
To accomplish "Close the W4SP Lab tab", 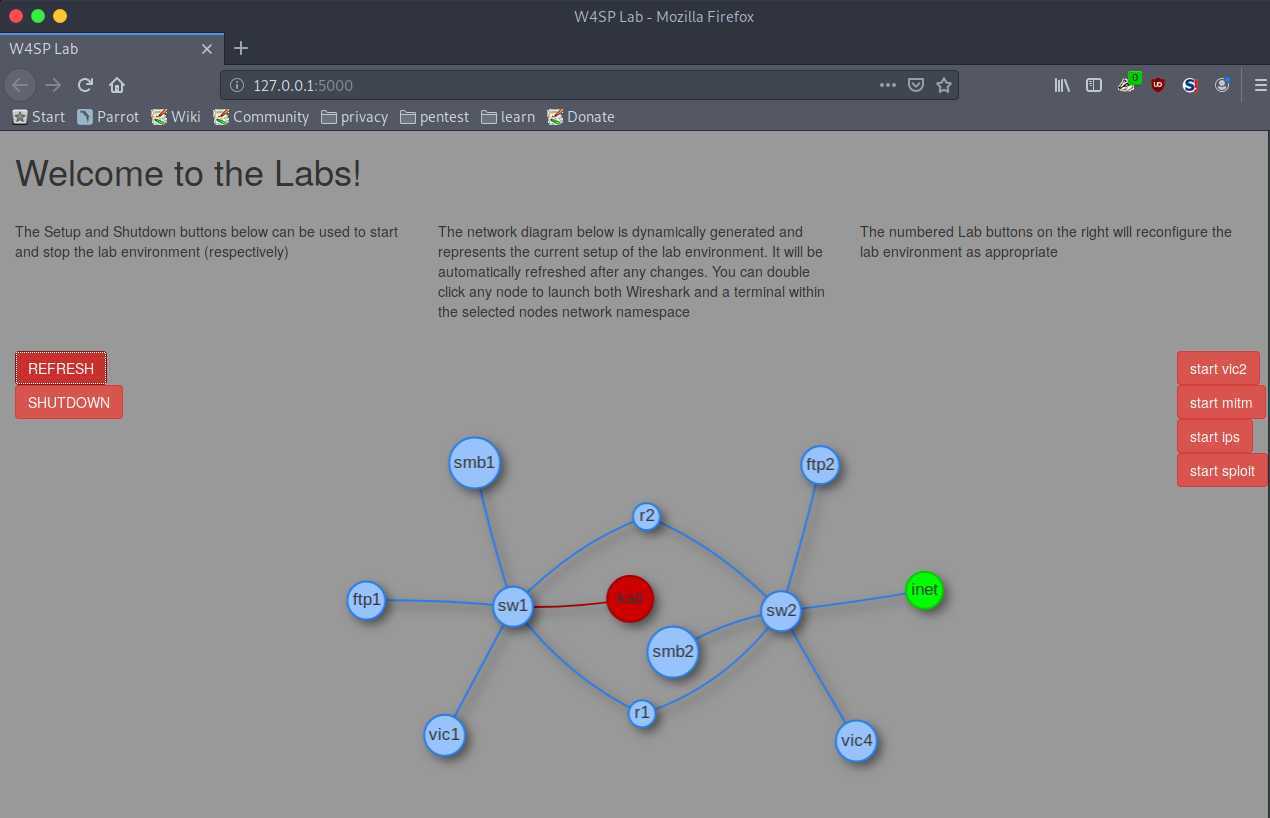I will [207, 48].
